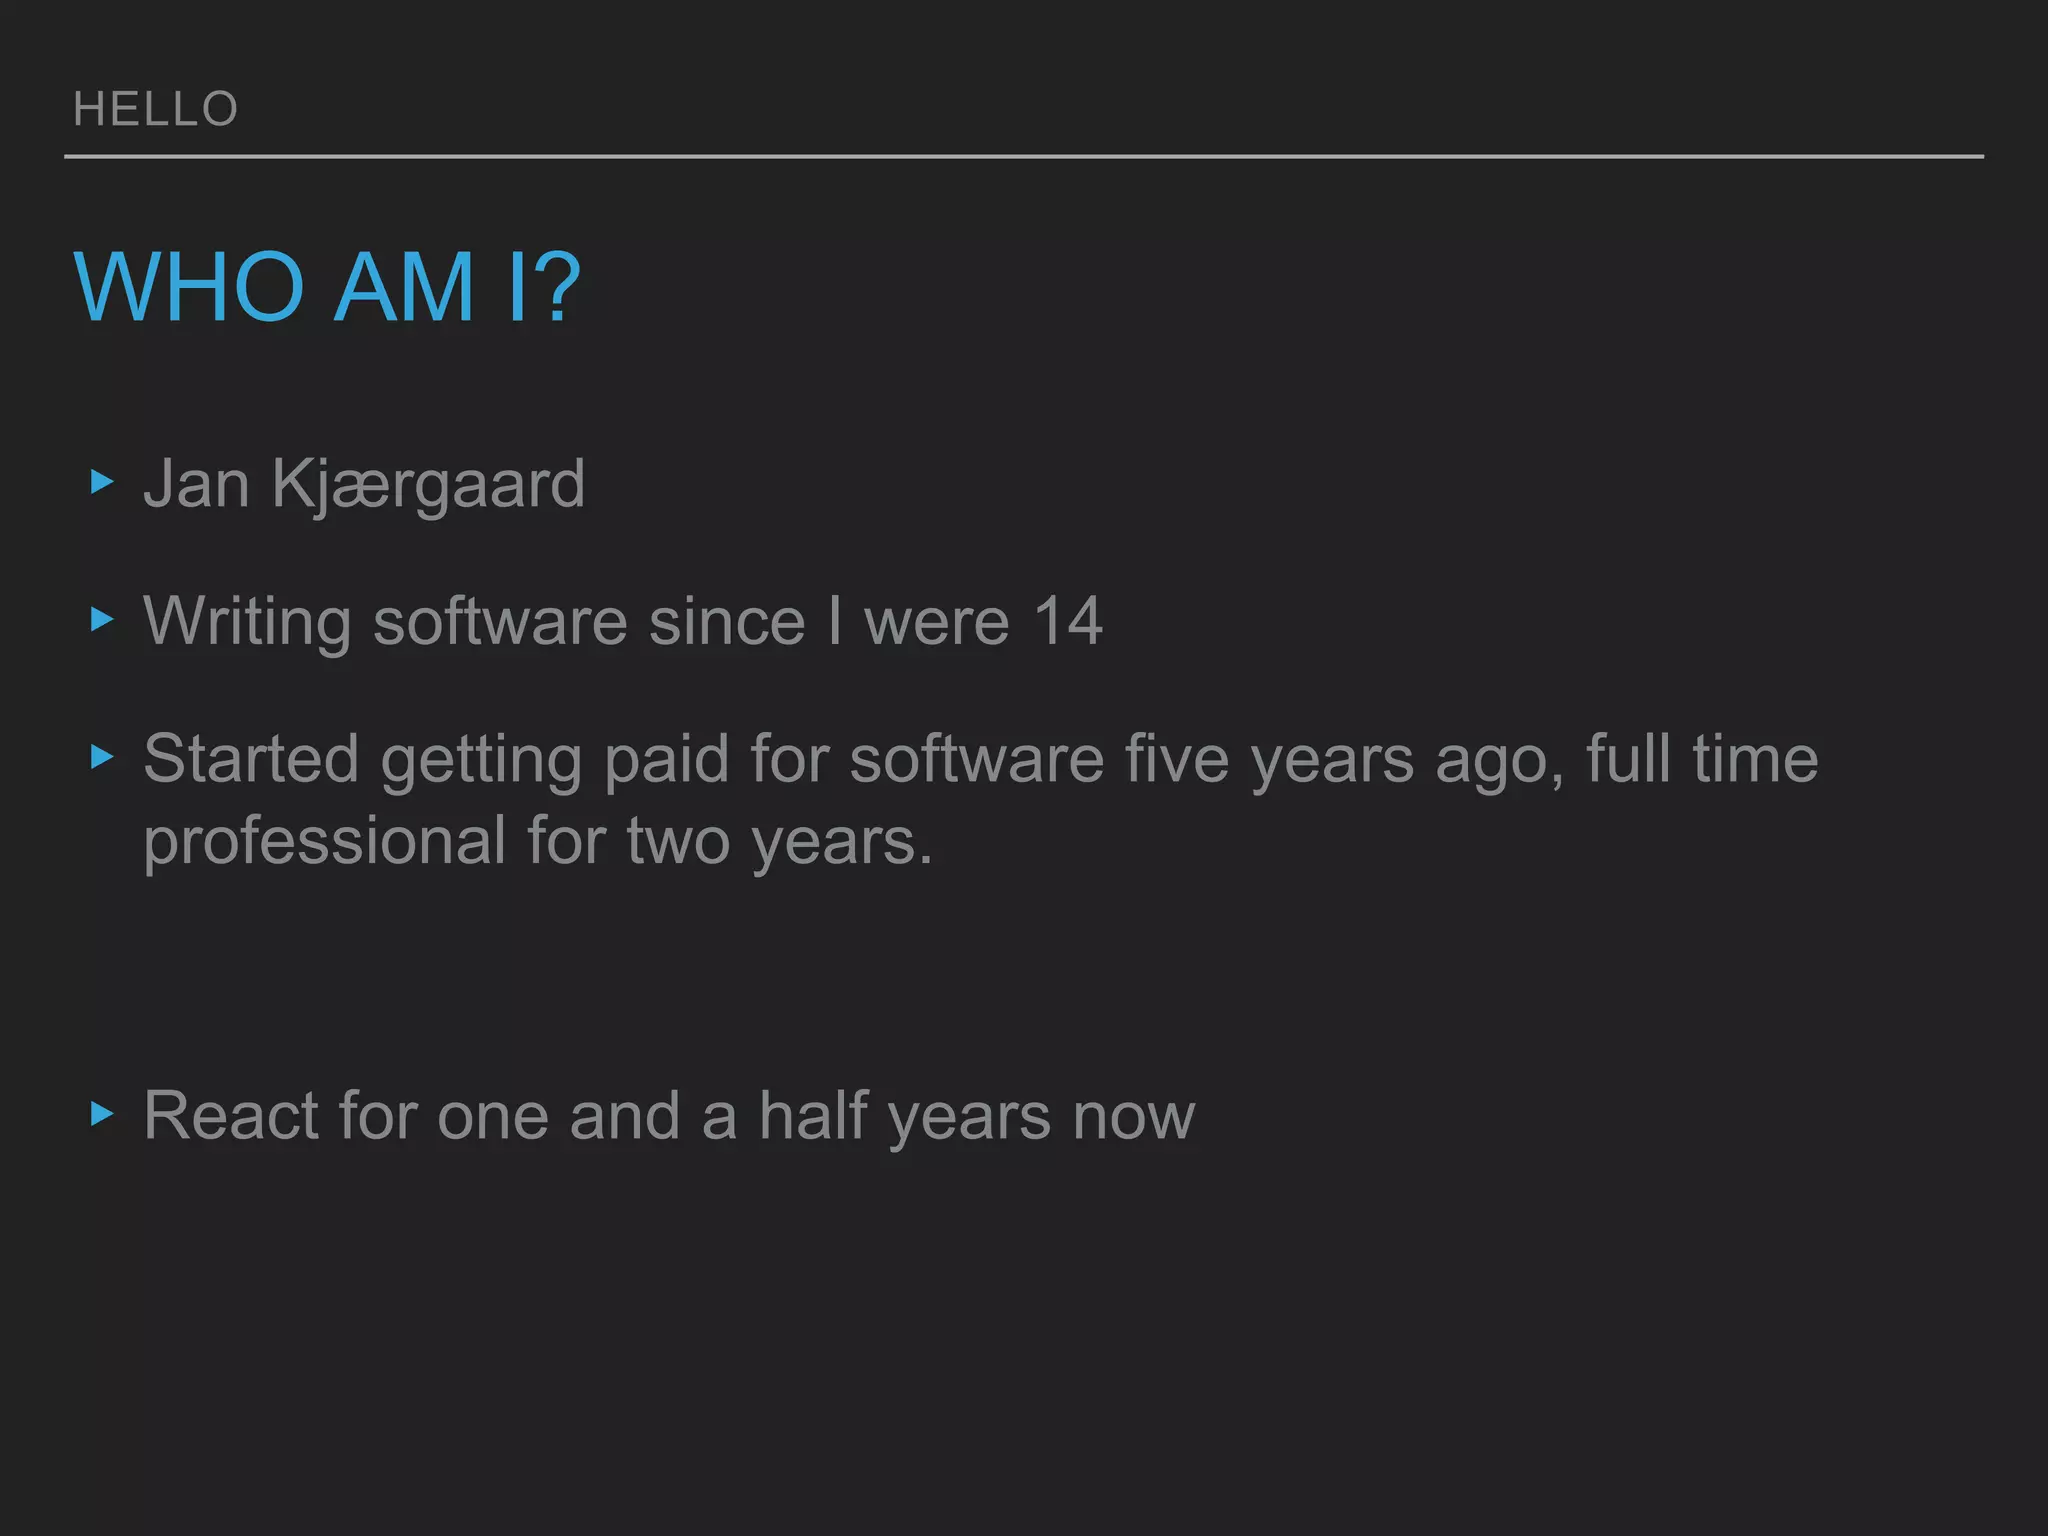The height and width of the screenshot is (1536, 2048).
Task: Click the first name Jan
Action: pyautogui.click(x=196, y=484)
